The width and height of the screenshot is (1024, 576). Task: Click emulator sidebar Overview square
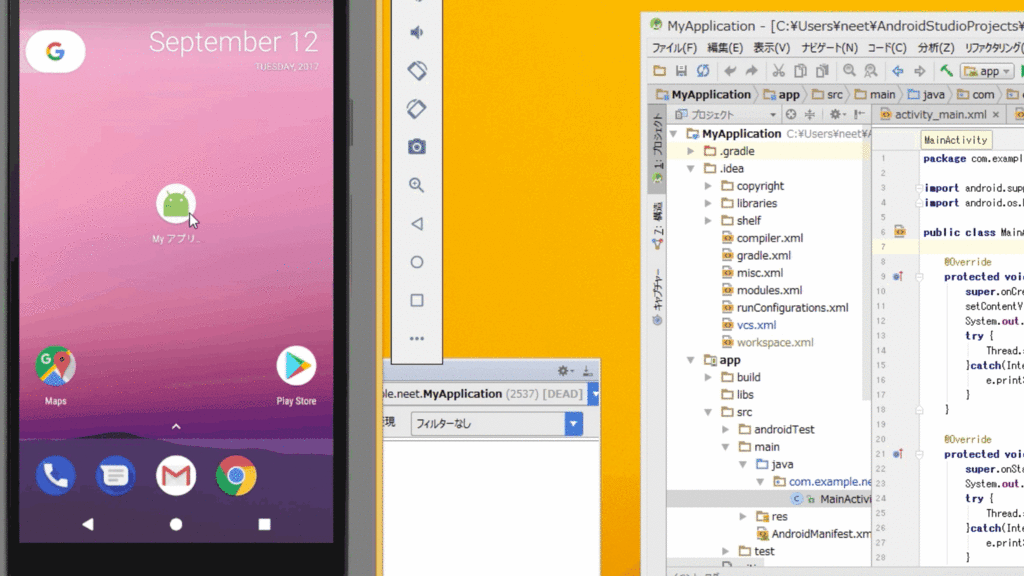point(417,300)
